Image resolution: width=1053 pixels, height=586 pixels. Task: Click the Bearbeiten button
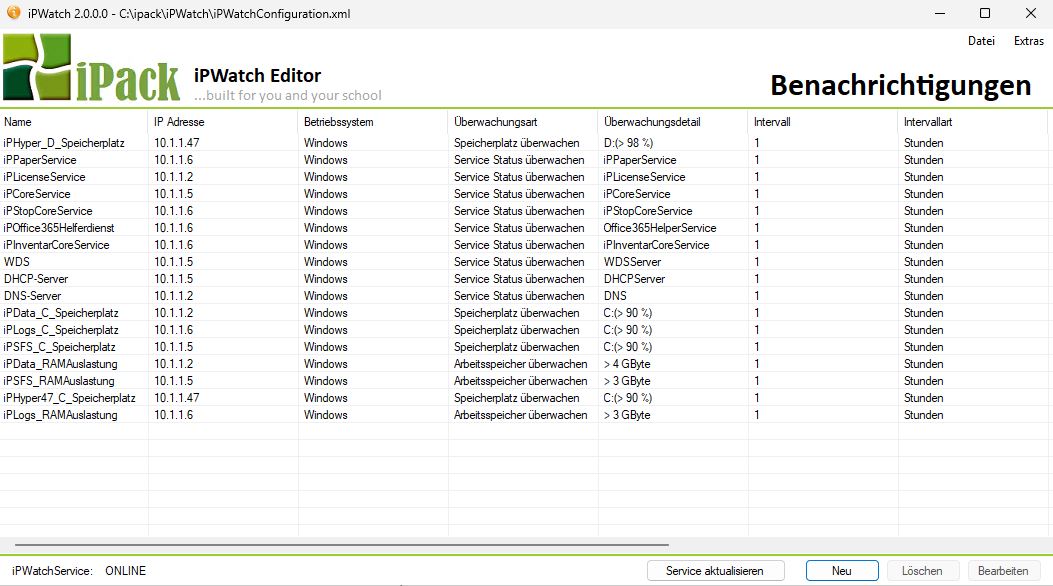coord(1002,571)
